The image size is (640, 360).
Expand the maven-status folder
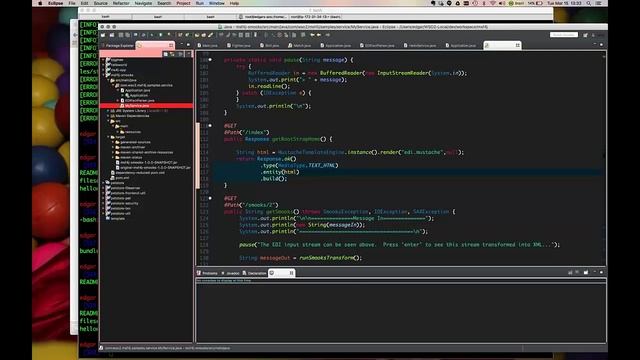(x=113, y=157)
